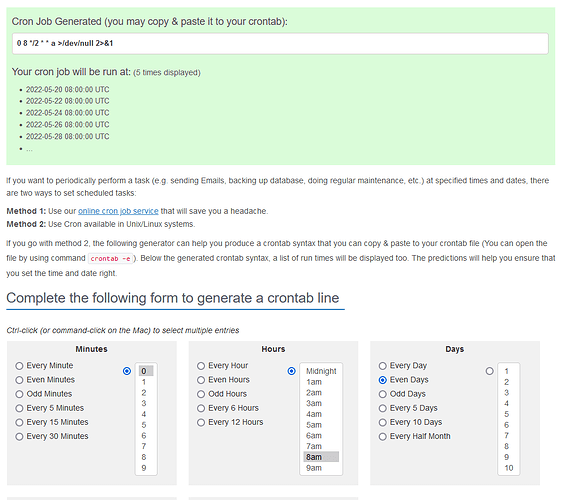Choose Even Hours option
The image size is (583, 500).
coord(201,380)
